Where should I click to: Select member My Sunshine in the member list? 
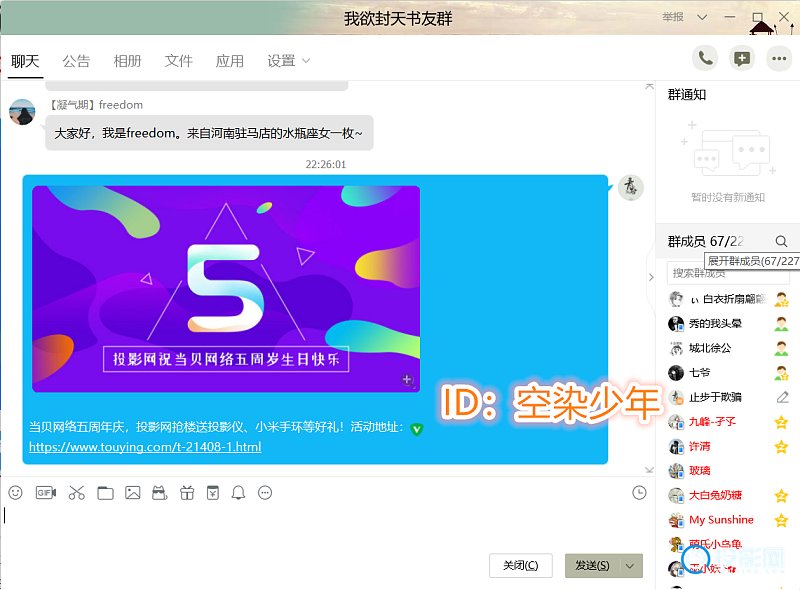click(x=721, y=520)
